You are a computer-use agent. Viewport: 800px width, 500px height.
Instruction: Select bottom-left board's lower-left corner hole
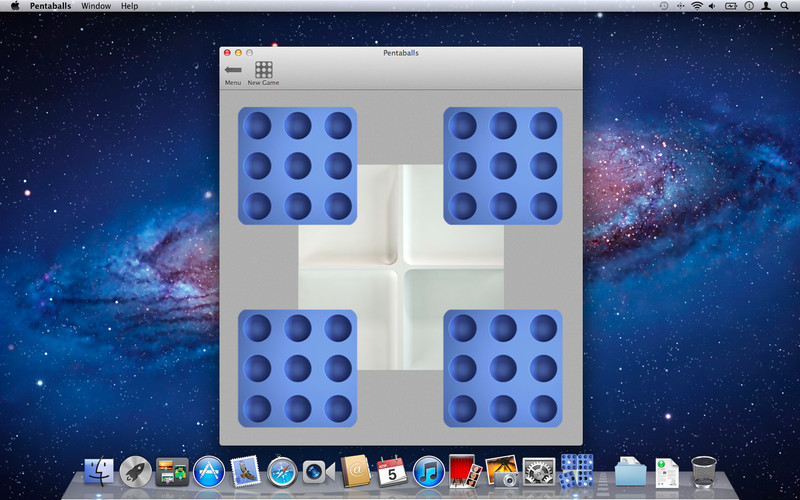(x=257, y=409)
